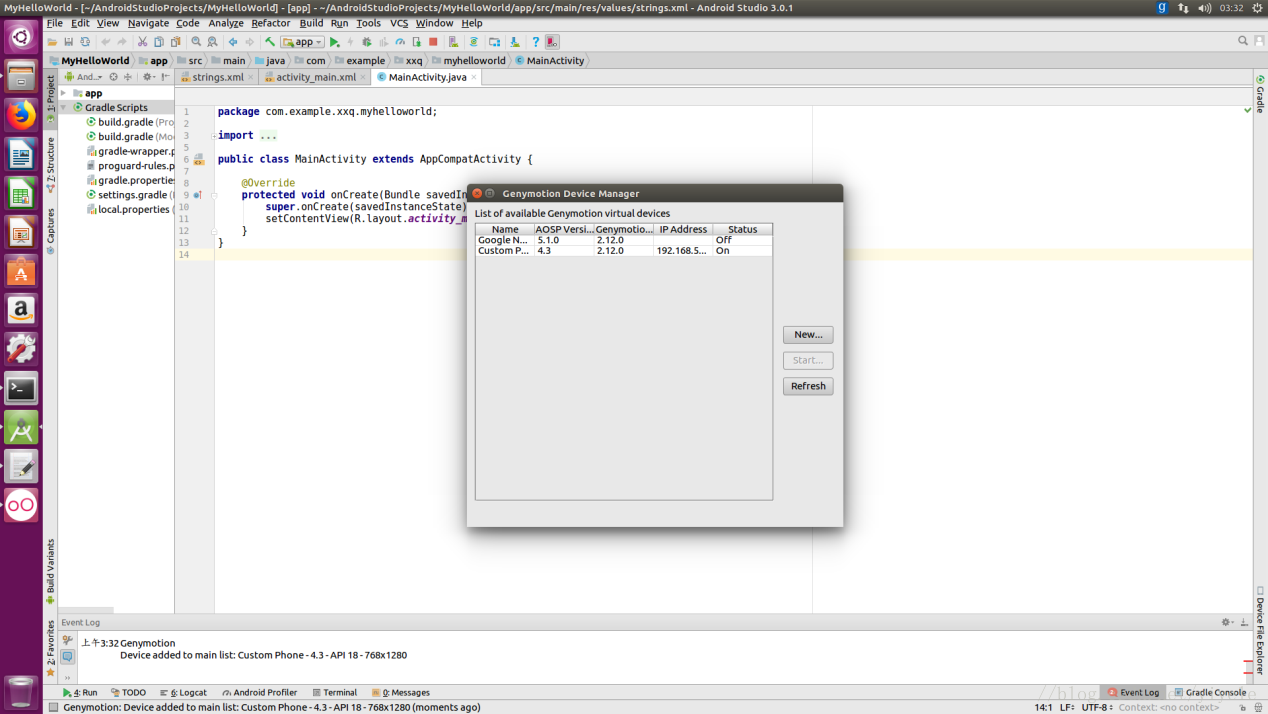Click the Open folder toolbar icon
The width and height of the screenshot is (1268, 714).
click(53, 42)
